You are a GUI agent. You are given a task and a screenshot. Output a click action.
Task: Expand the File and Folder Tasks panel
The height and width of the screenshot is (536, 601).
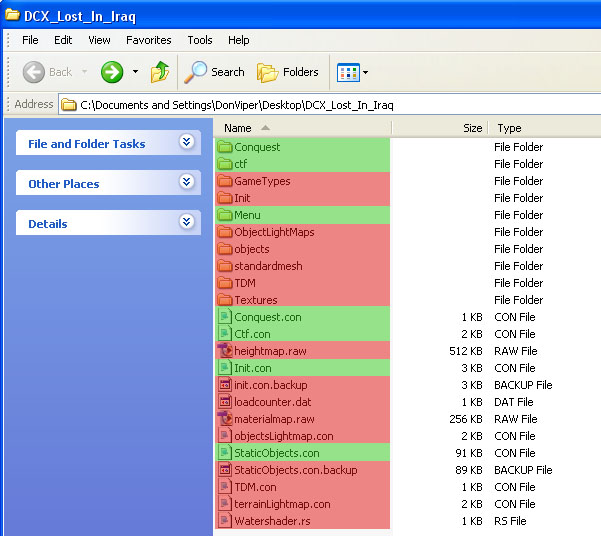186,143
